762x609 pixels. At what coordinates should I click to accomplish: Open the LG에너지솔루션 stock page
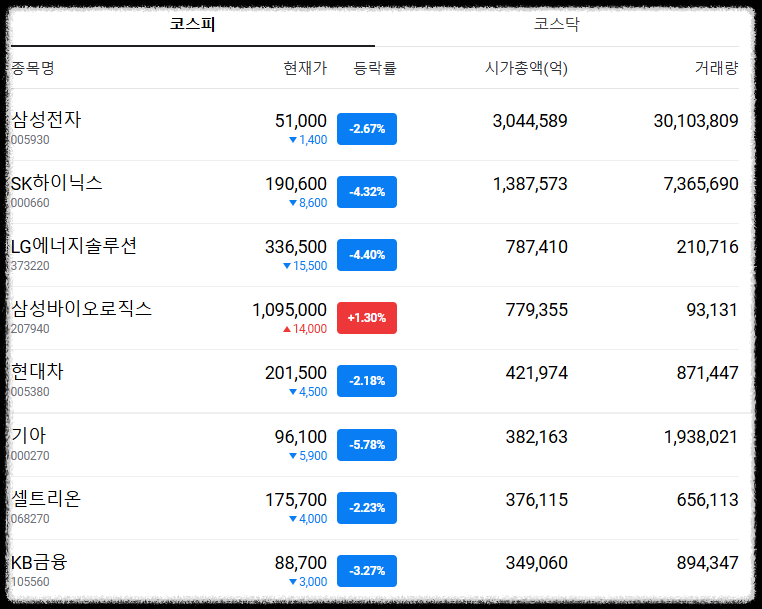[x=73, y=246]
